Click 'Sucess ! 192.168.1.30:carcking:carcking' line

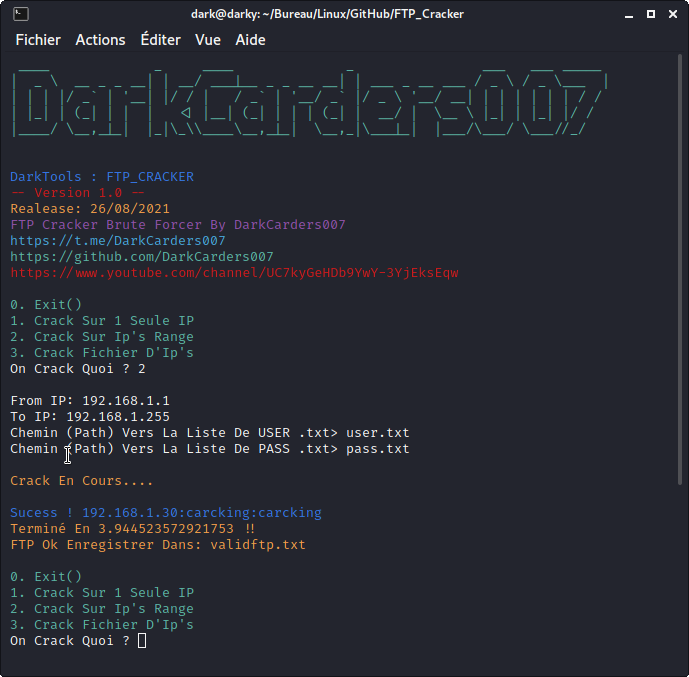point(166,513)
